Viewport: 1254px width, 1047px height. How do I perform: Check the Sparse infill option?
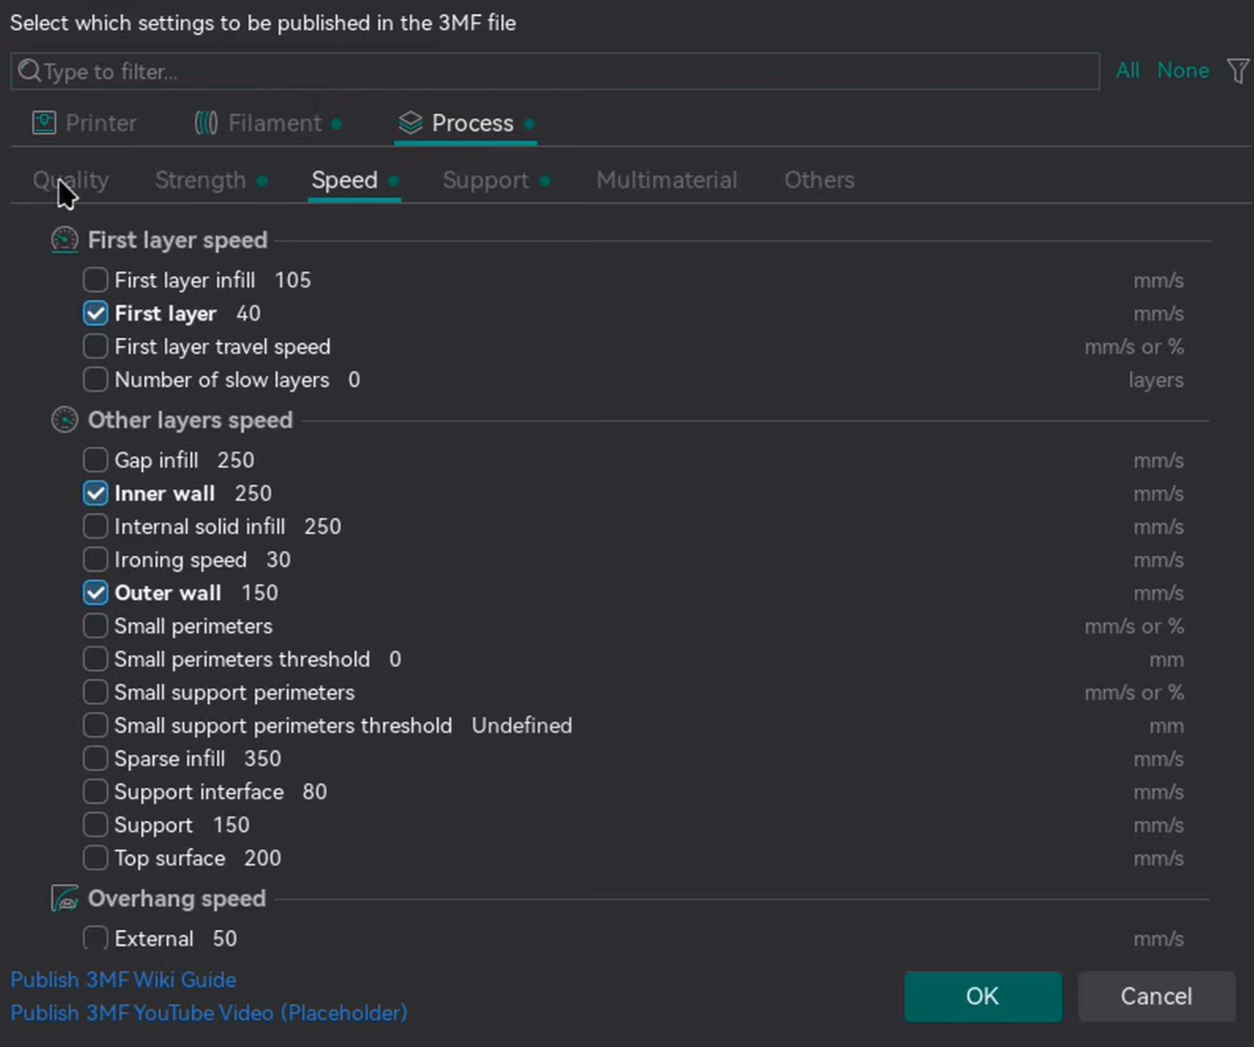[95, 758]
